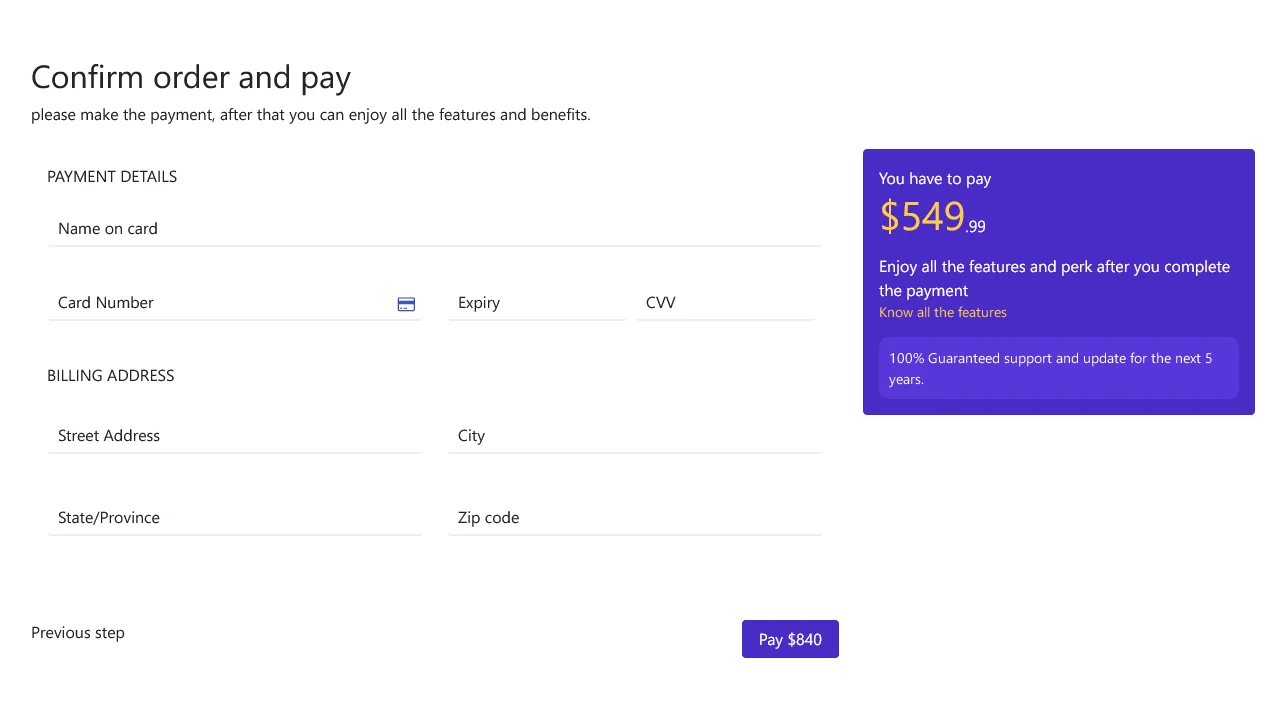Image resolution: width=1280 pixels, height=720 pixels.
Task: Click the payment instruction subtitle text
Action: (x=311, y=114)
